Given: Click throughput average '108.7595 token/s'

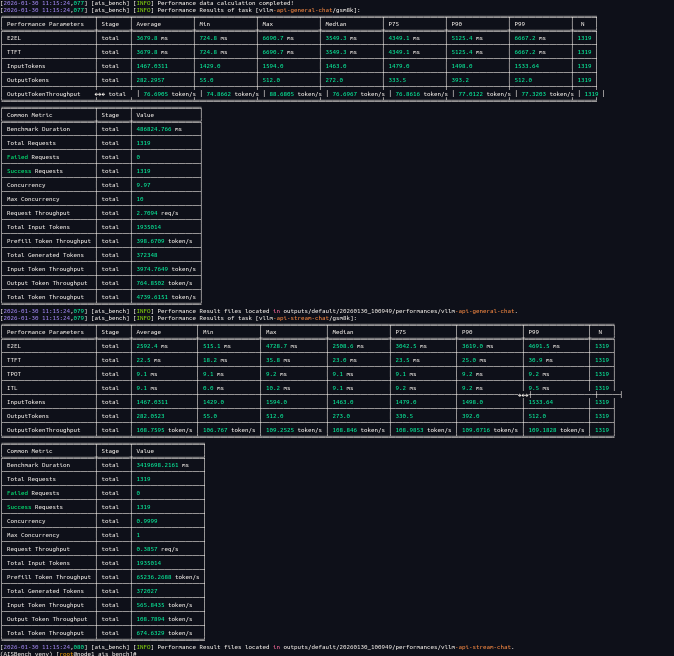Looking at the screenshot, I should pos(164,430).
